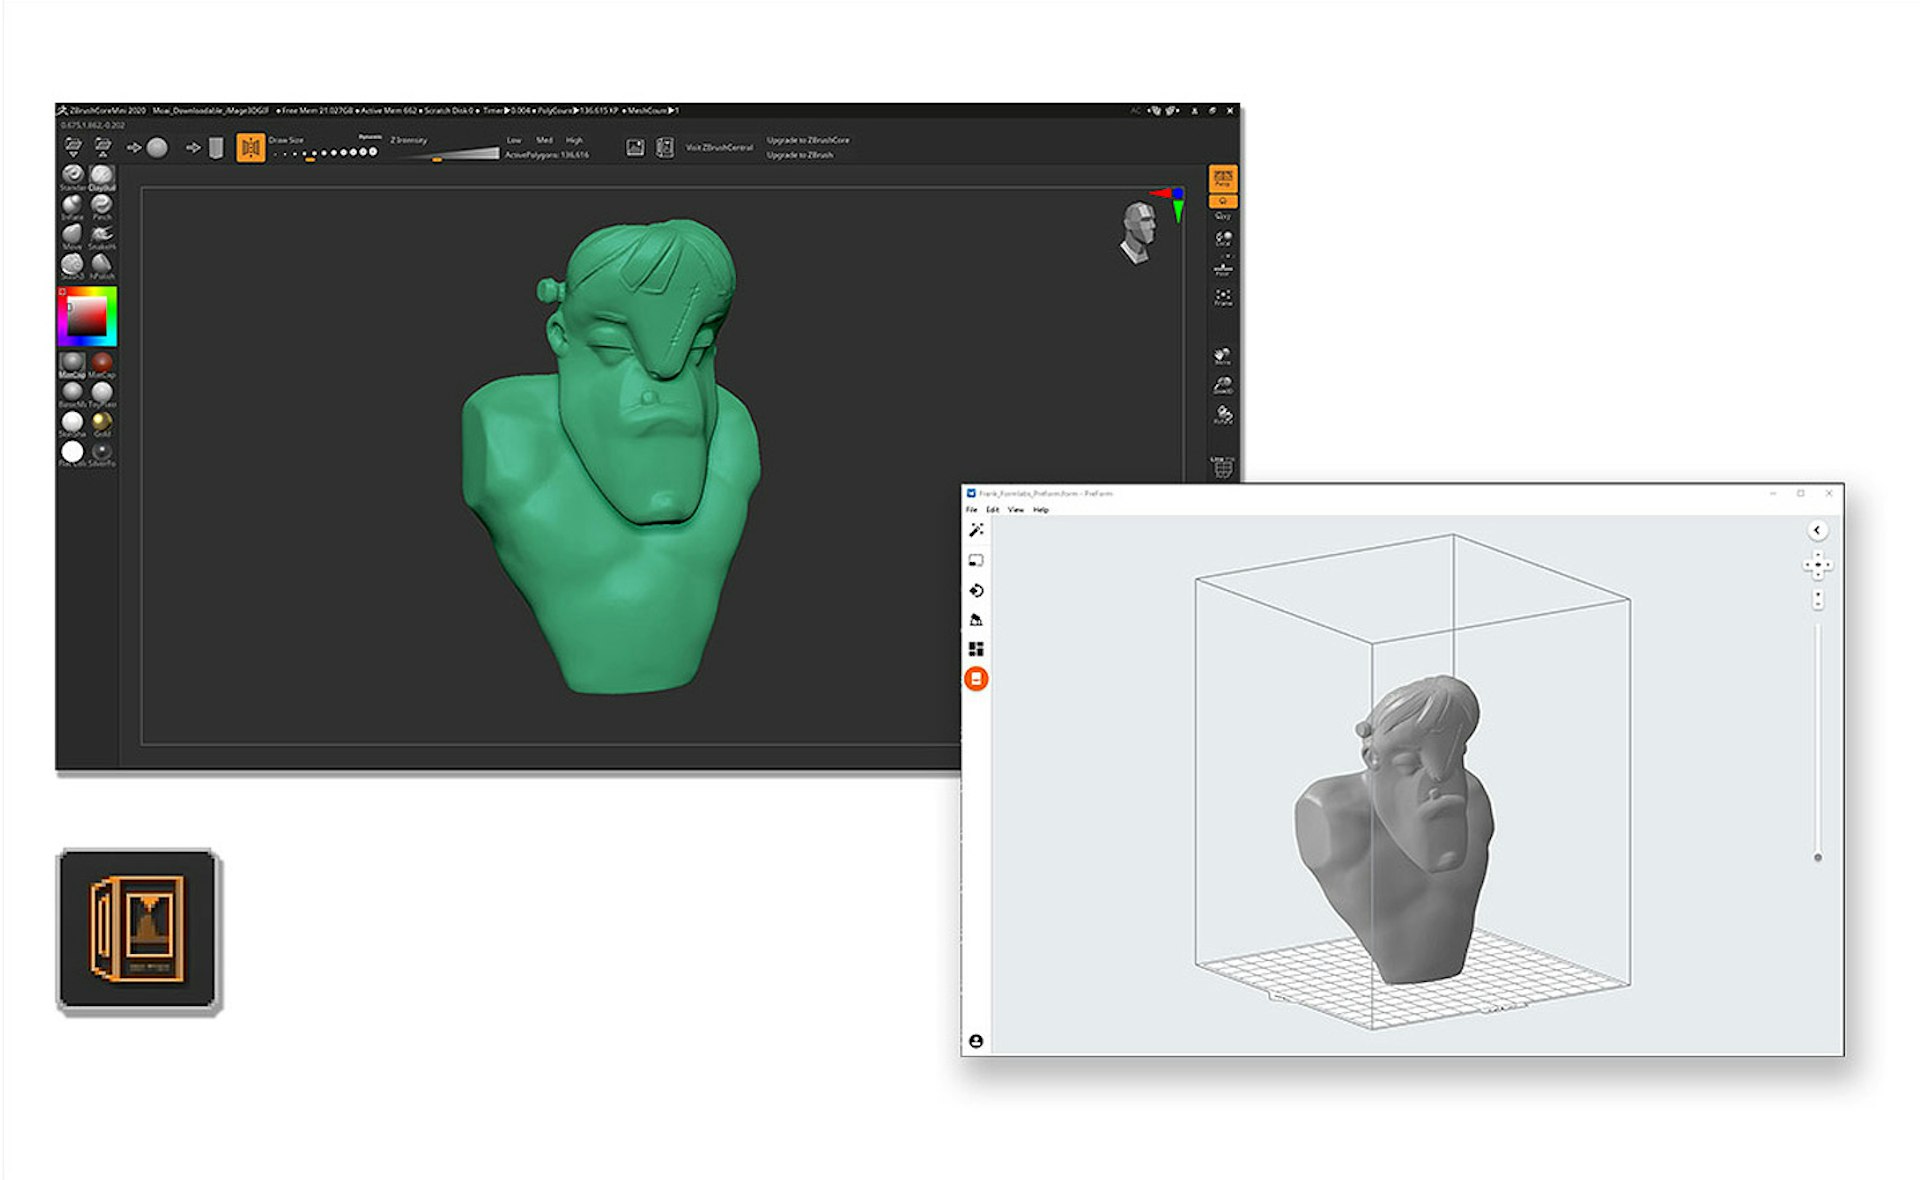Click the view pan direction control in PreForm
The height and width of the screenshot is (1180, 1920).
pos(1817,565)
